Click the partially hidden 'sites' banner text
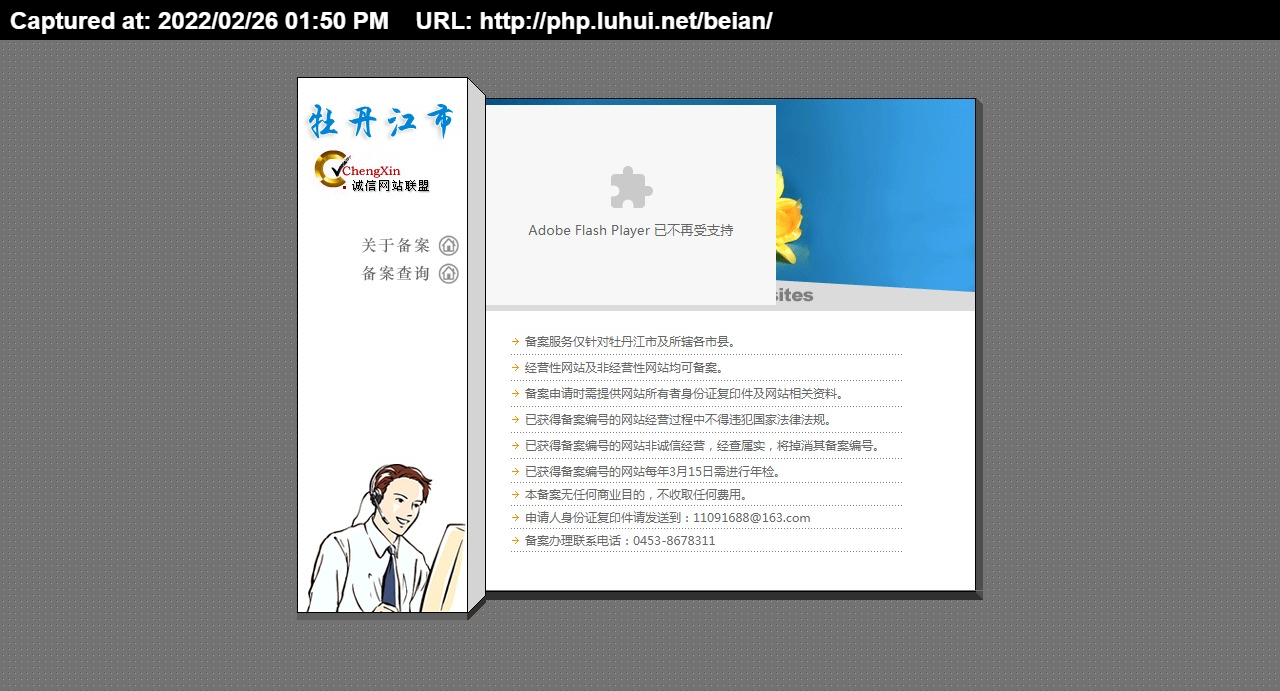Screen dimensions: 1280x691 pyautogui.click(x=795, y=296)
